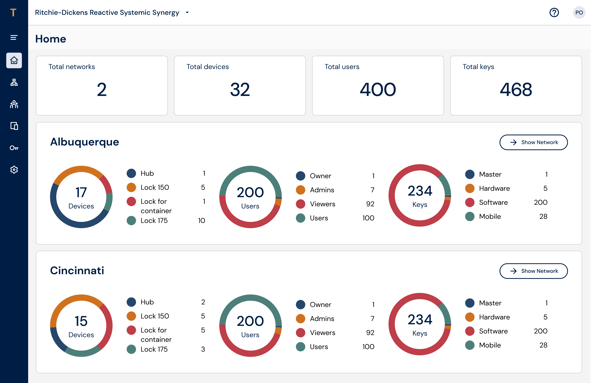
Task: Click the Albuquerque 17 Devices donut chart
Action: coord(81,197)
